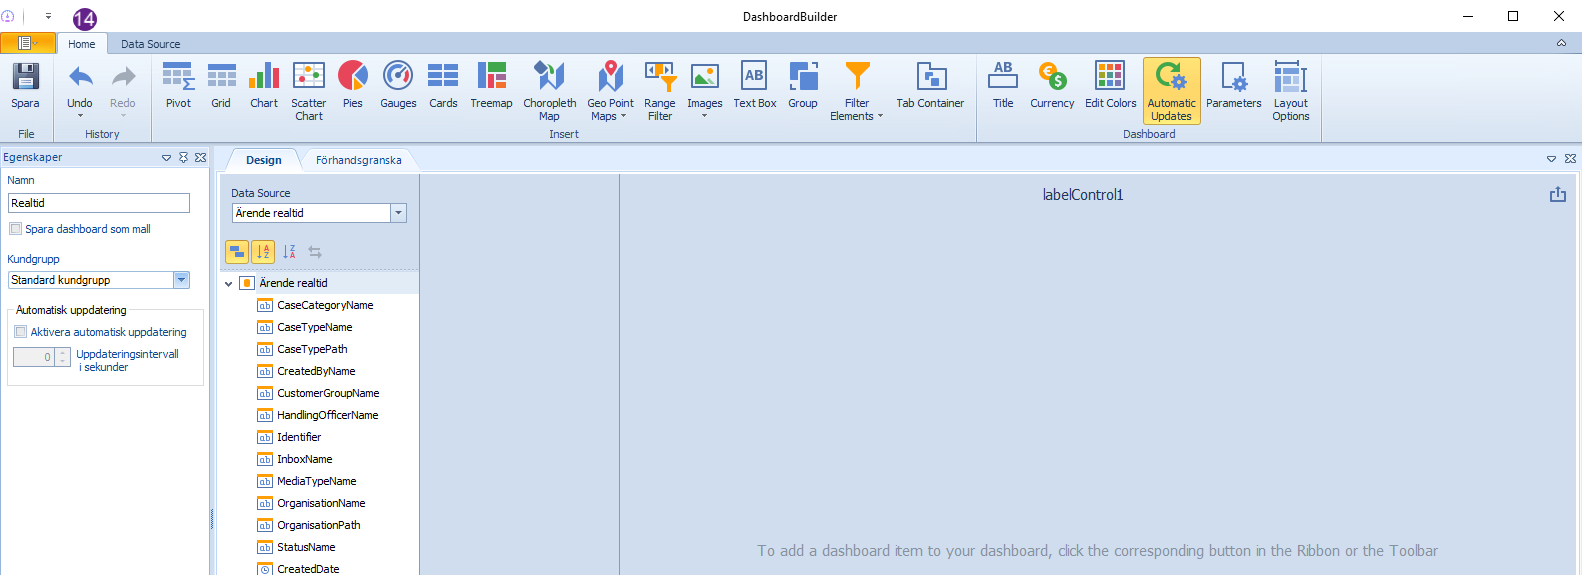Open Egenskaper panel options arrow
This screenshot has width=1583, height=575.
tap(166, 158)
